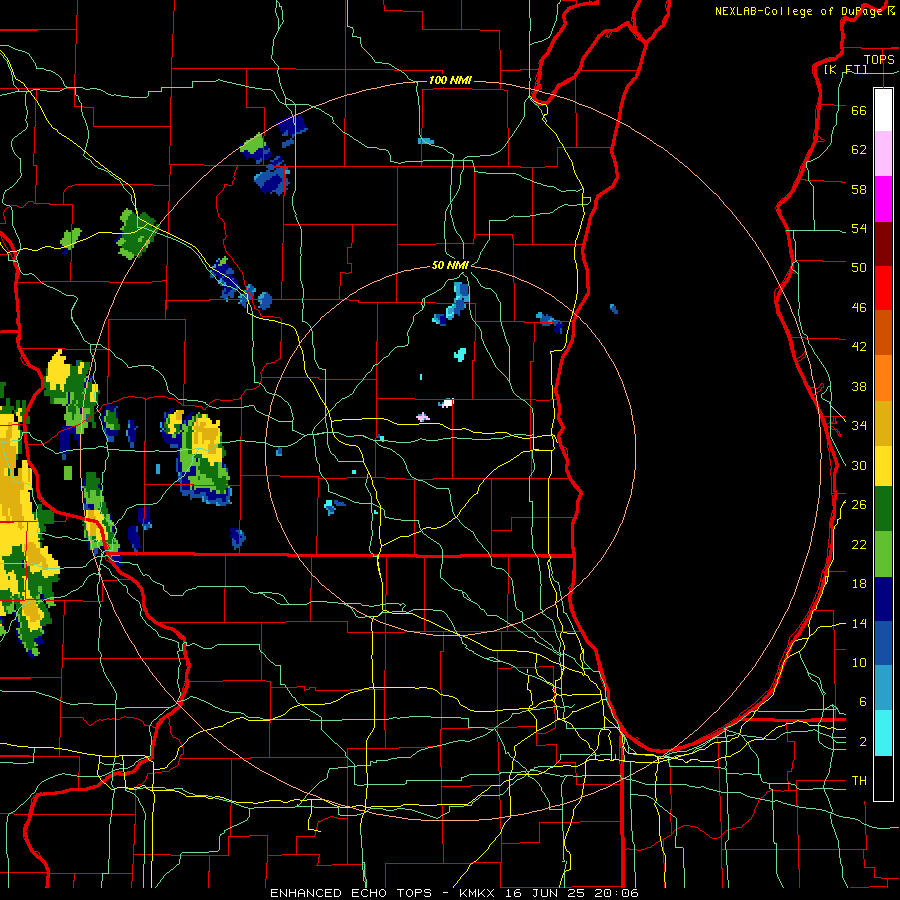Viewport: 900px width, 900px height.
Task: Click the 66 scale value
Action: coord(859,110)
